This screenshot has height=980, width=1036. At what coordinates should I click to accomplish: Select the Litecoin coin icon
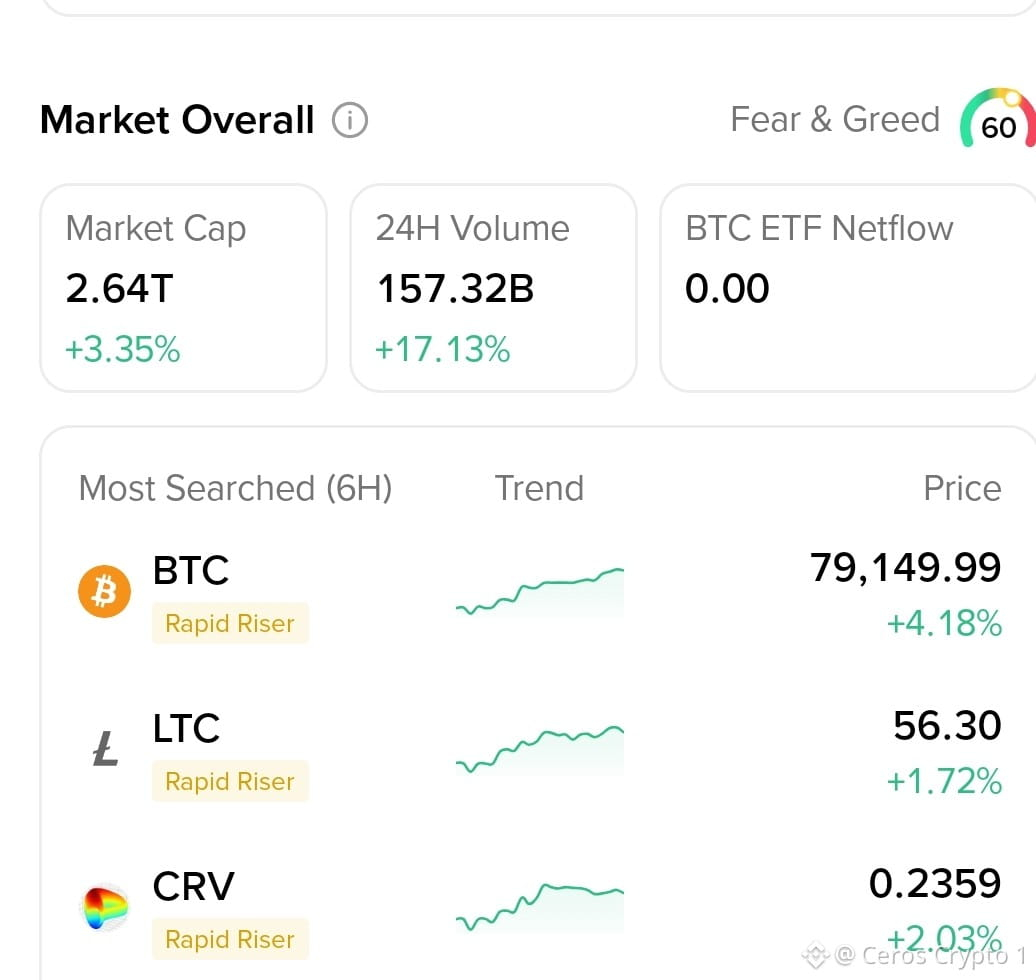point(105,749)
